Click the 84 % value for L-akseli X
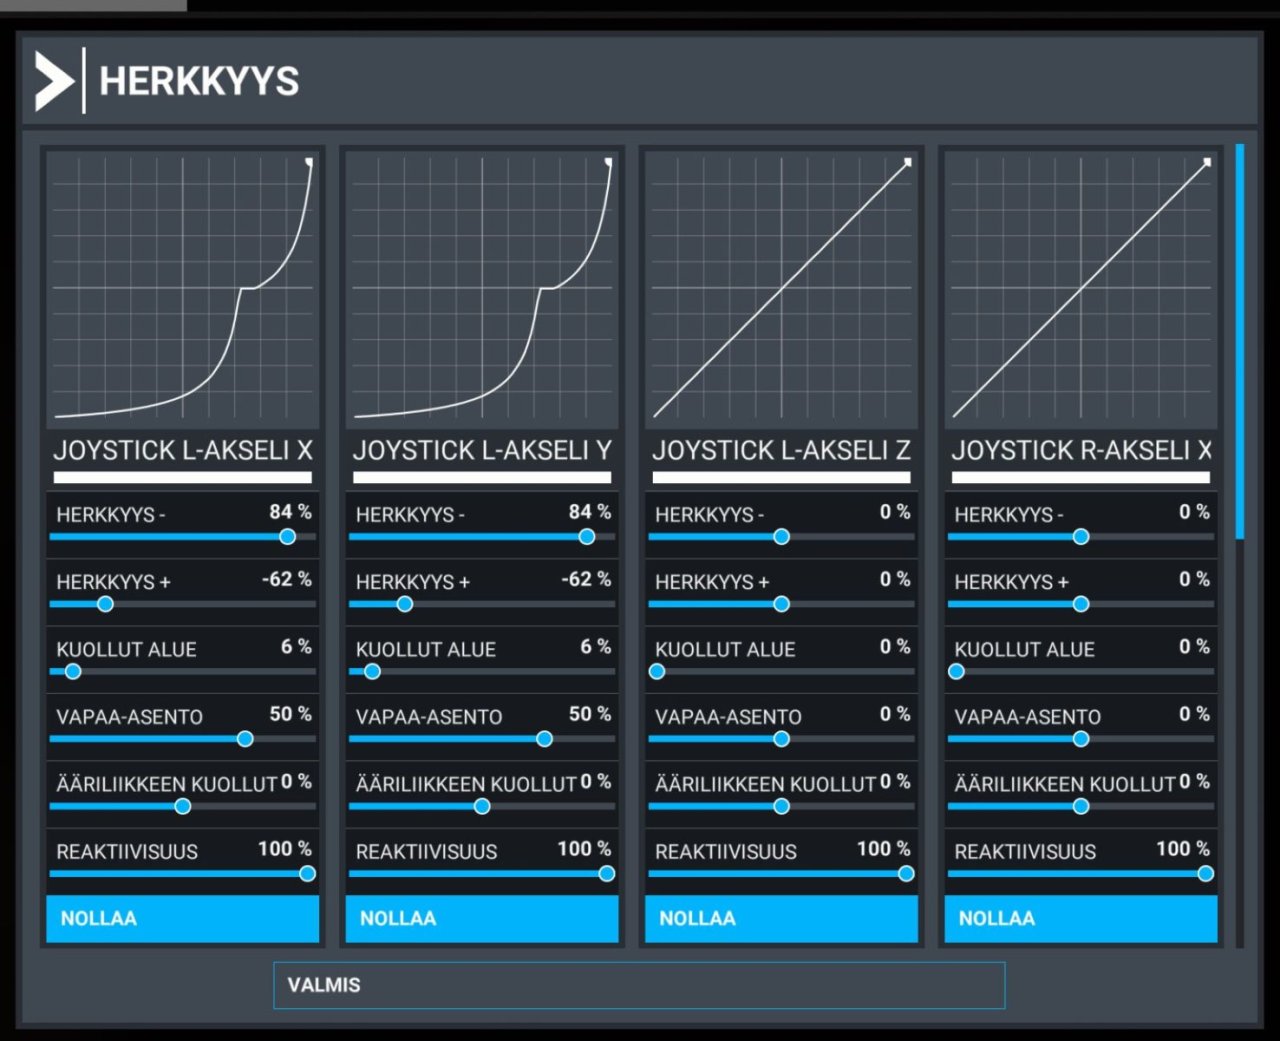 290,512
